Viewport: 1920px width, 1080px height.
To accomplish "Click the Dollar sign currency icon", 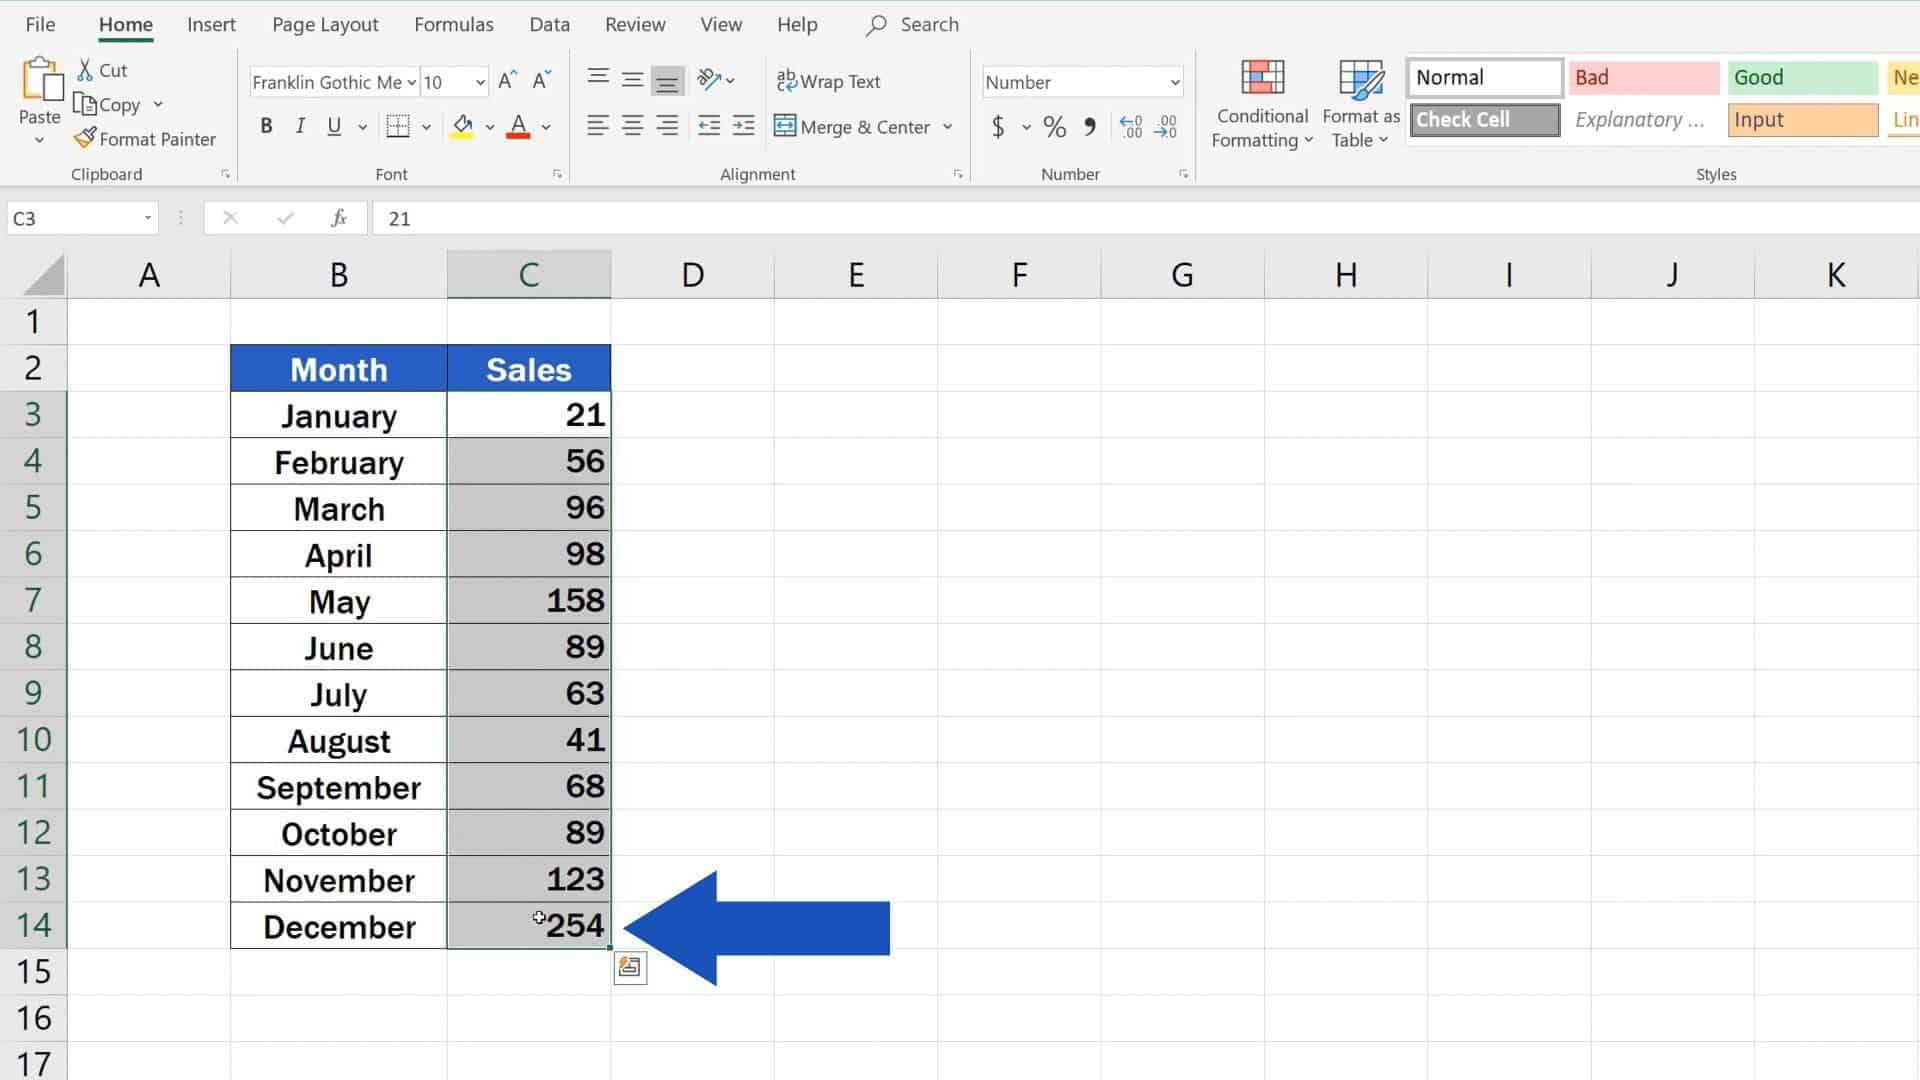I will point(998,125).
